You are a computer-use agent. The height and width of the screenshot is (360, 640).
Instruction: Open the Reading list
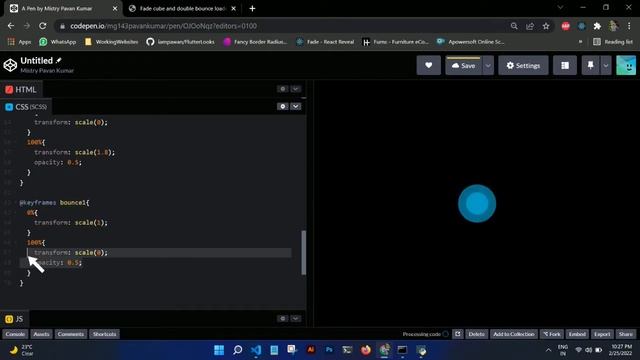[x=613, y=42]
